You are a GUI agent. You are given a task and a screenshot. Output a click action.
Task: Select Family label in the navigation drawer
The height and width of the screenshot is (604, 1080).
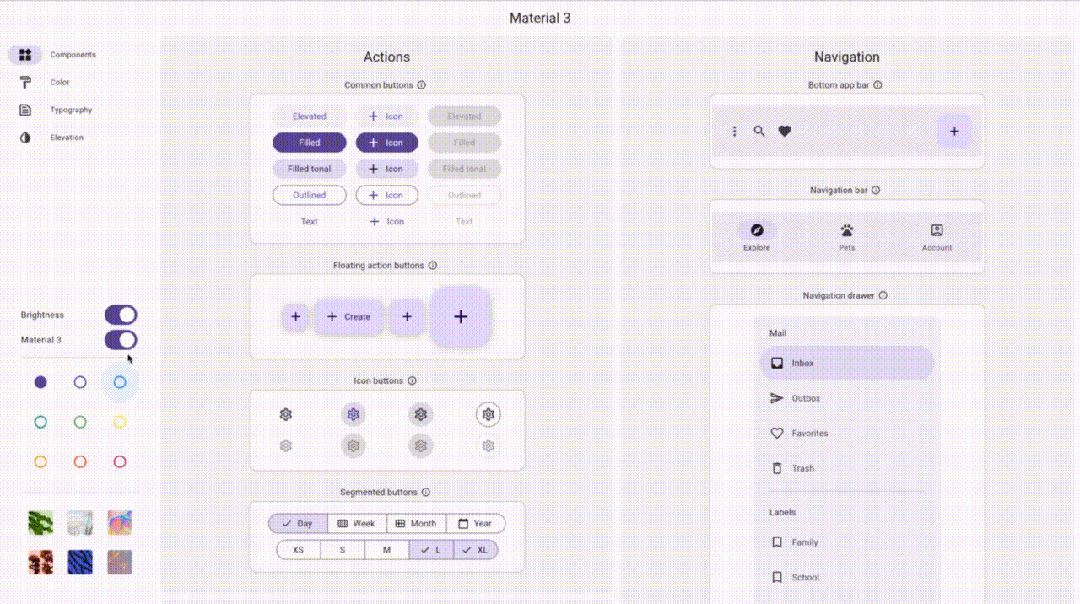click(847, 543)
